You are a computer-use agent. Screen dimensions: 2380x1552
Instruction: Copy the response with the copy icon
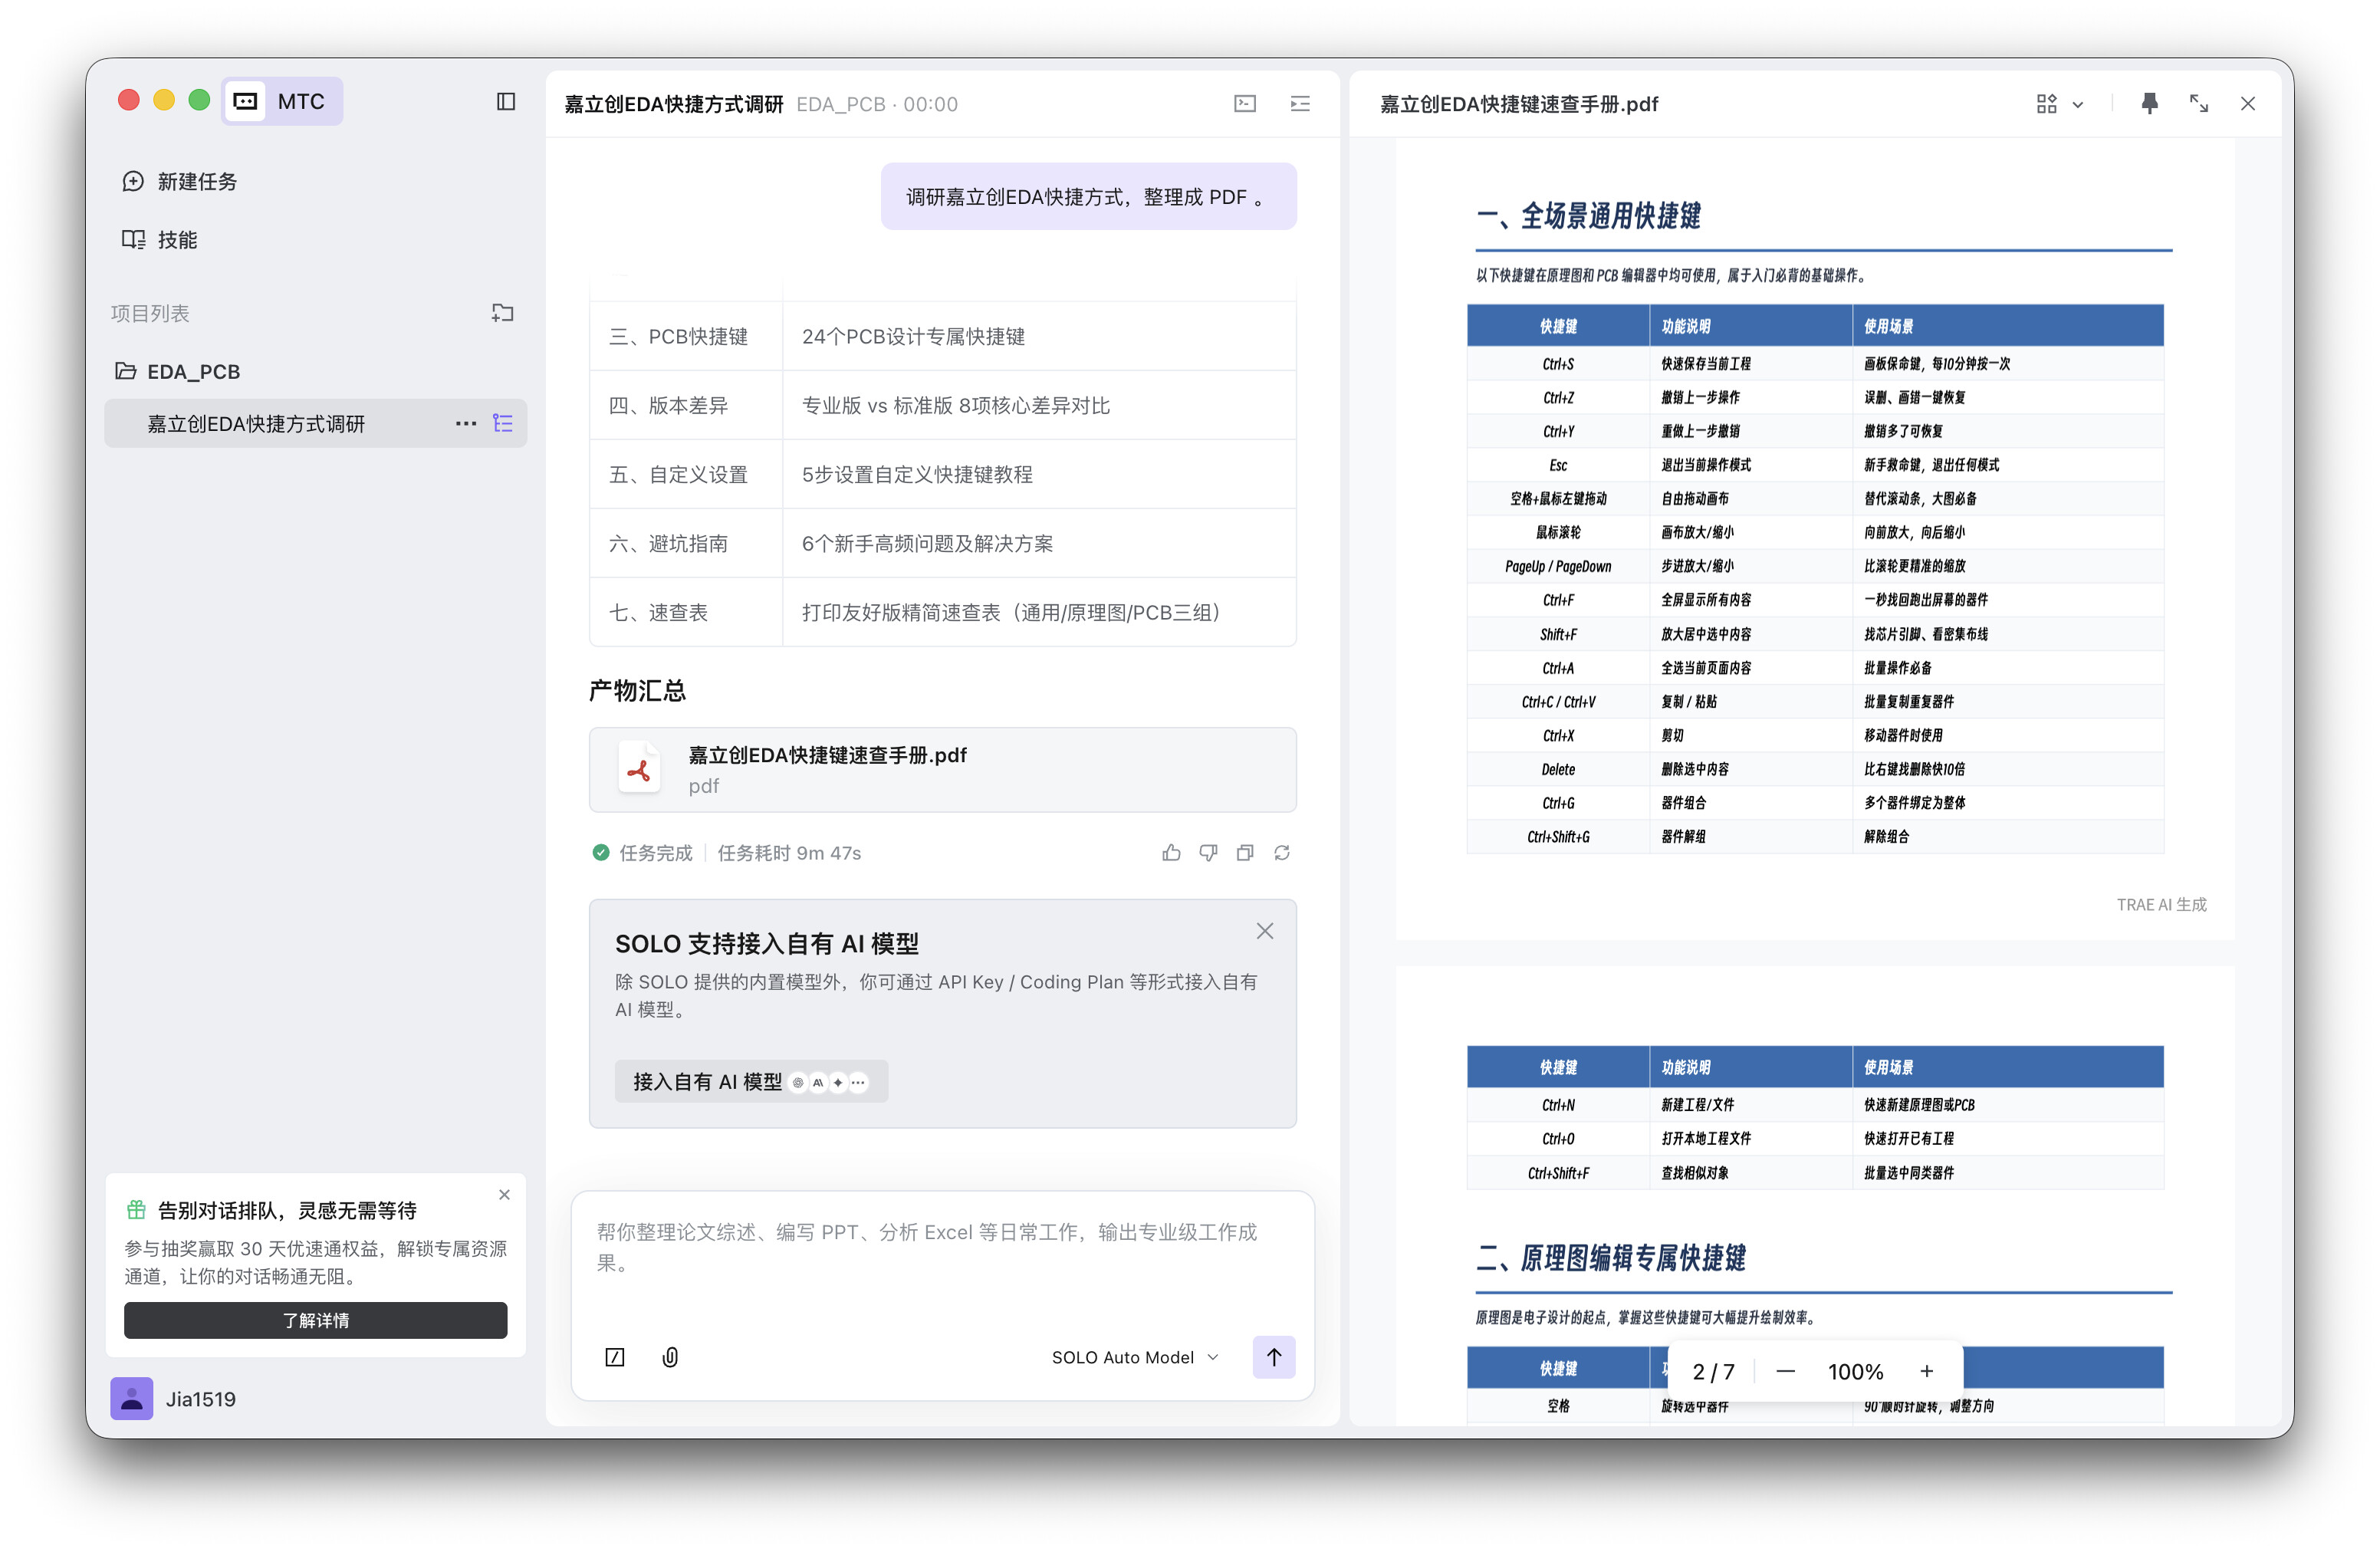pyautogui.click(x=1245, y=853)
